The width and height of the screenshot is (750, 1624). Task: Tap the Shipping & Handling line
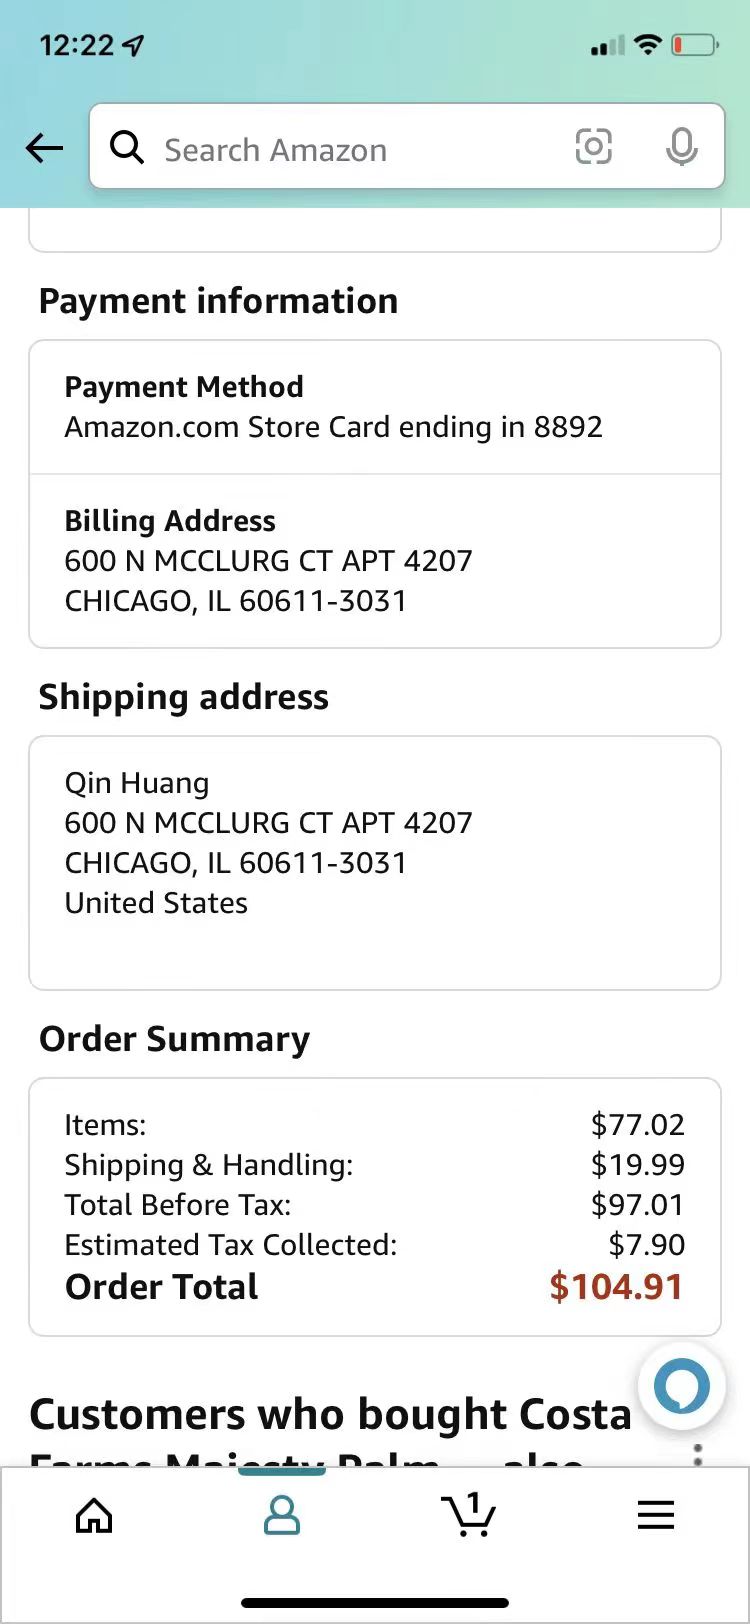pyautogui.click(x=375, y=1165)
